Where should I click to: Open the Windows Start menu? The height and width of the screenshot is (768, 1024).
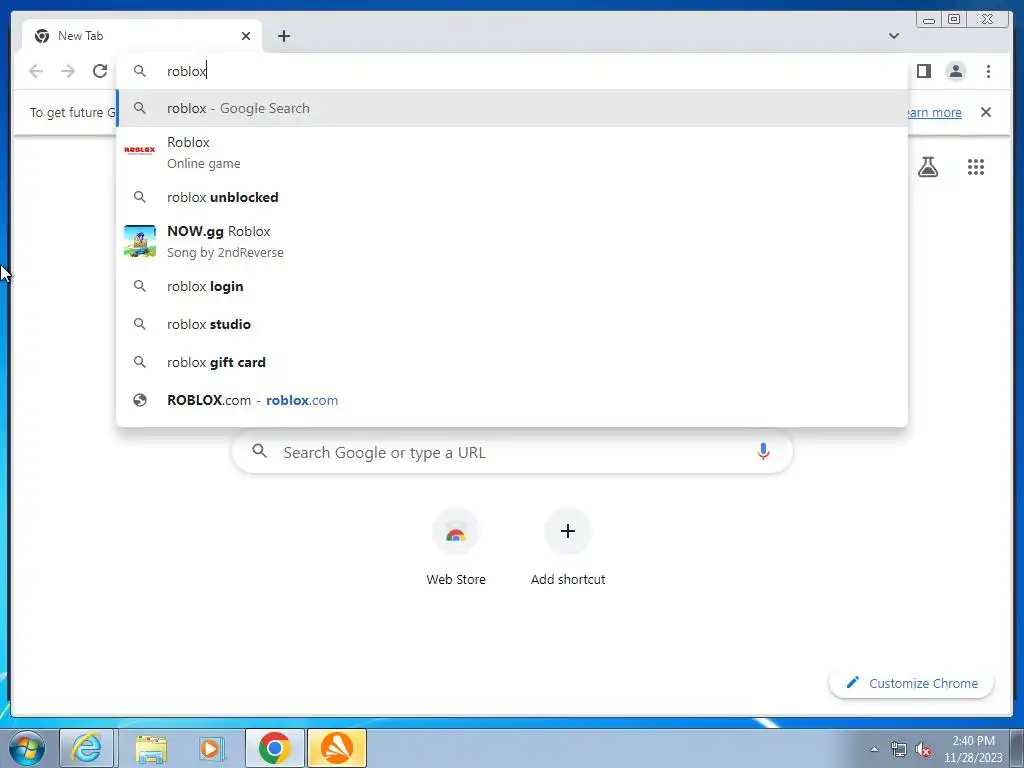pos(27,748)
